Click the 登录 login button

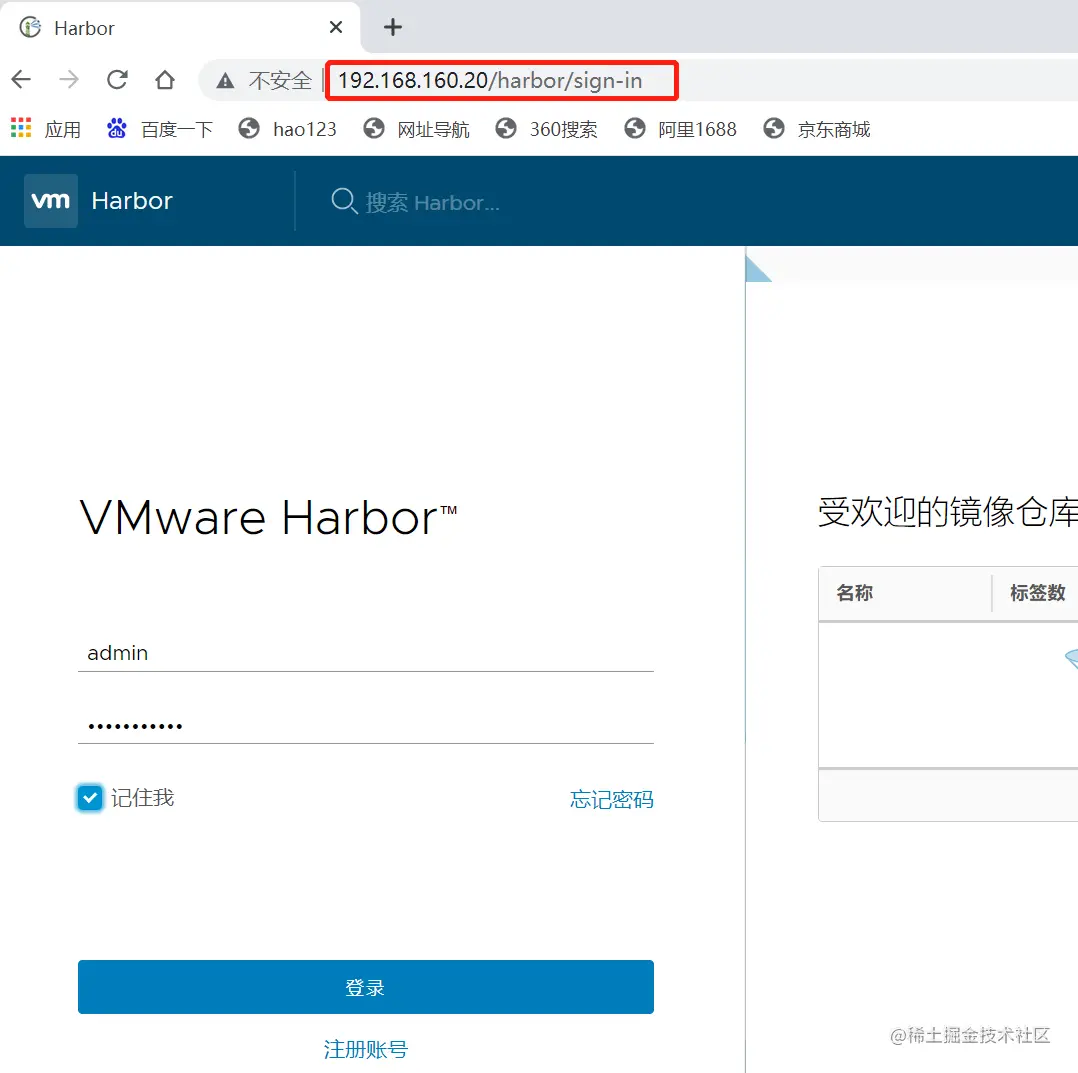point(366,987)
